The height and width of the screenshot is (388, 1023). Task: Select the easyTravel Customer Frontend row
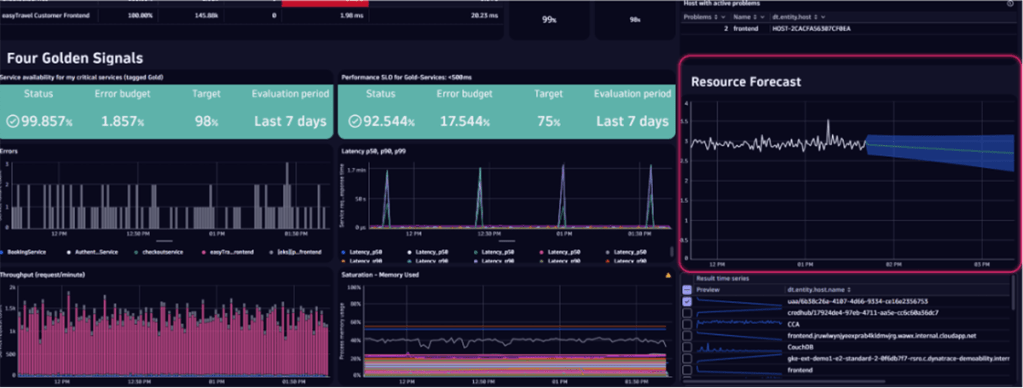tap(251, 15)
